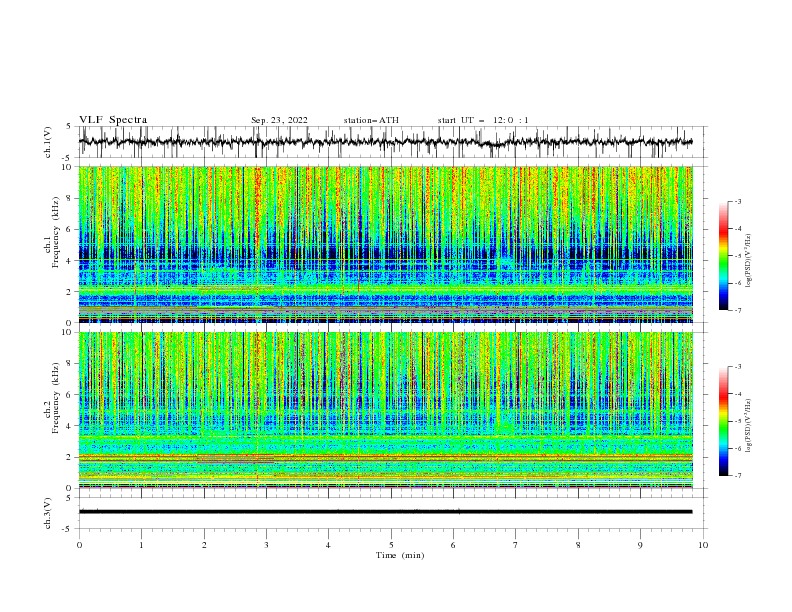Click time axis tick label "6"

click(x=453, y=545)
